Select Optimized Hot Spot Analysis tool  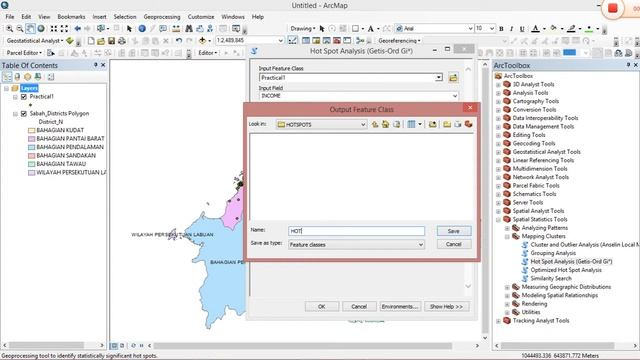566,270
